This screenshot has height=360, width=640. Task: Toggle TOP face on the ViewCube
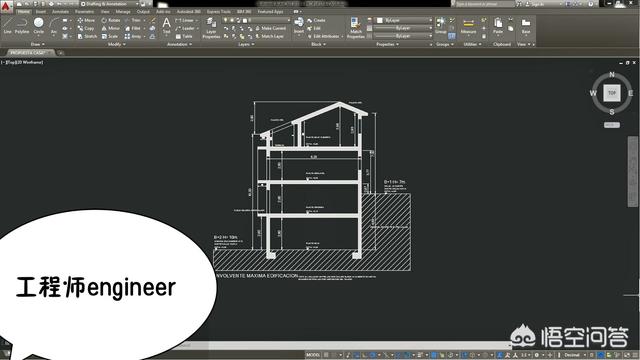(611, 93)
